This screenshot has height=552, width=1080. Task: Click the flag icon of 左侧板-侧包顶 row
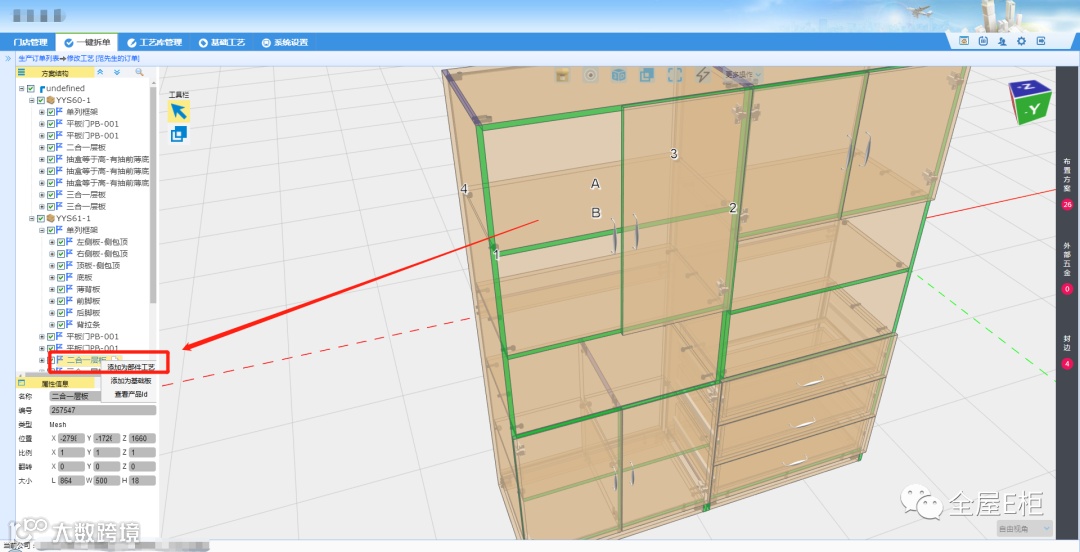[x=70, y=242]
